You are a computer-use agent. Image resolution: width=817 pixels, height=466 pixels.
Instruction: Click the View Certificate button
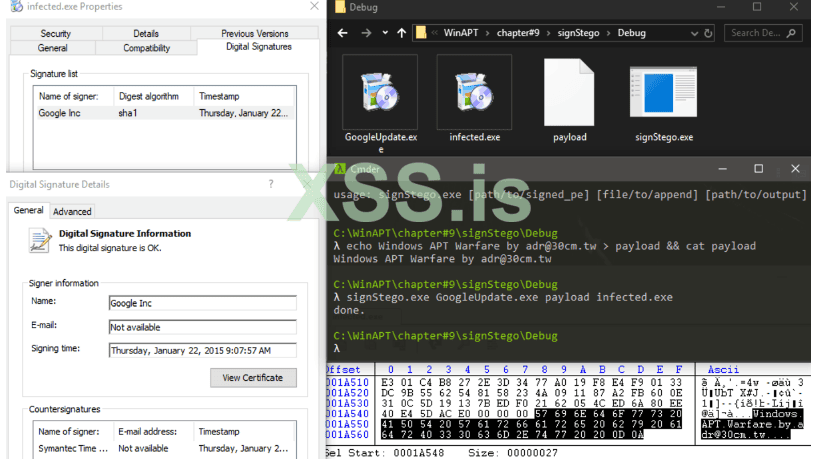(x=253, y=378)
